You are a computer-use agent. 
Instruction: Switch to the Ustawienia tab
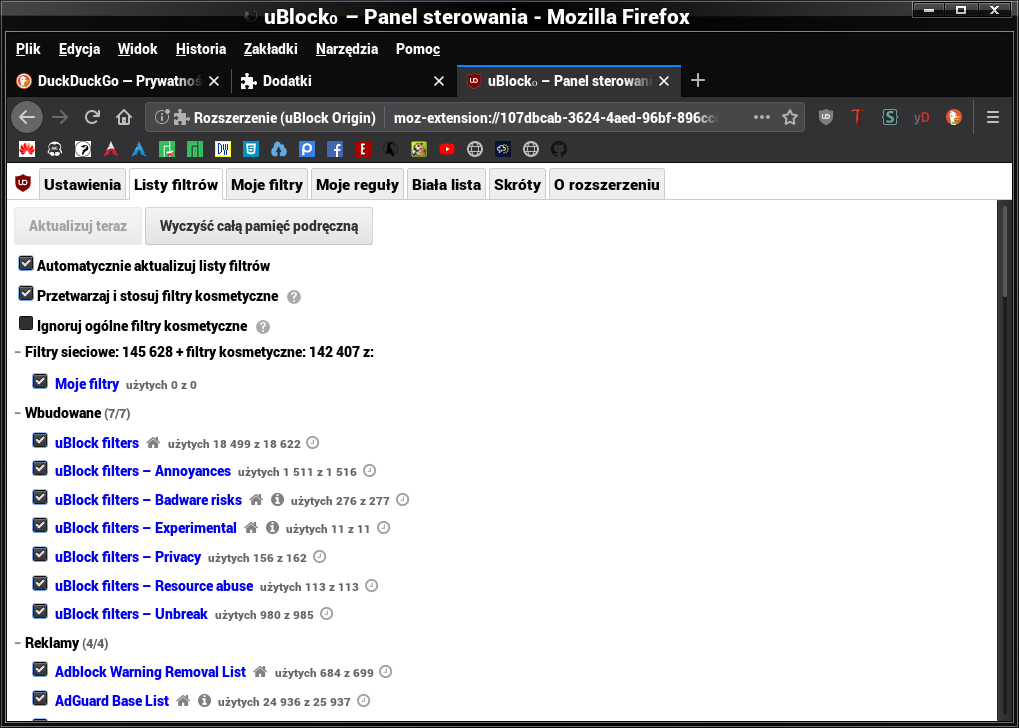click(83, 185)
